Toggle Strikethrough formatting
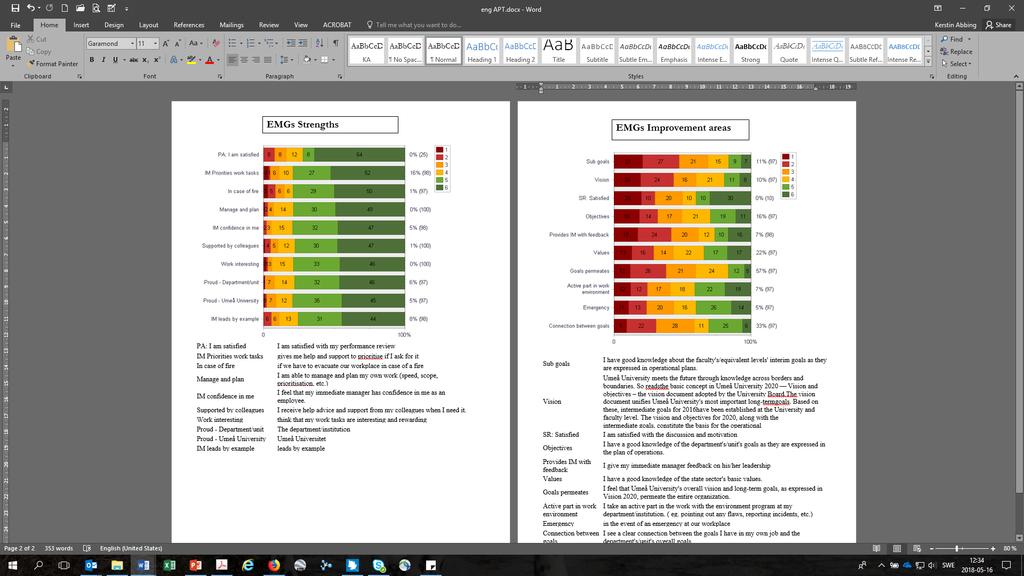Viewport: 1024px width, 576px height. pos(133,60)
